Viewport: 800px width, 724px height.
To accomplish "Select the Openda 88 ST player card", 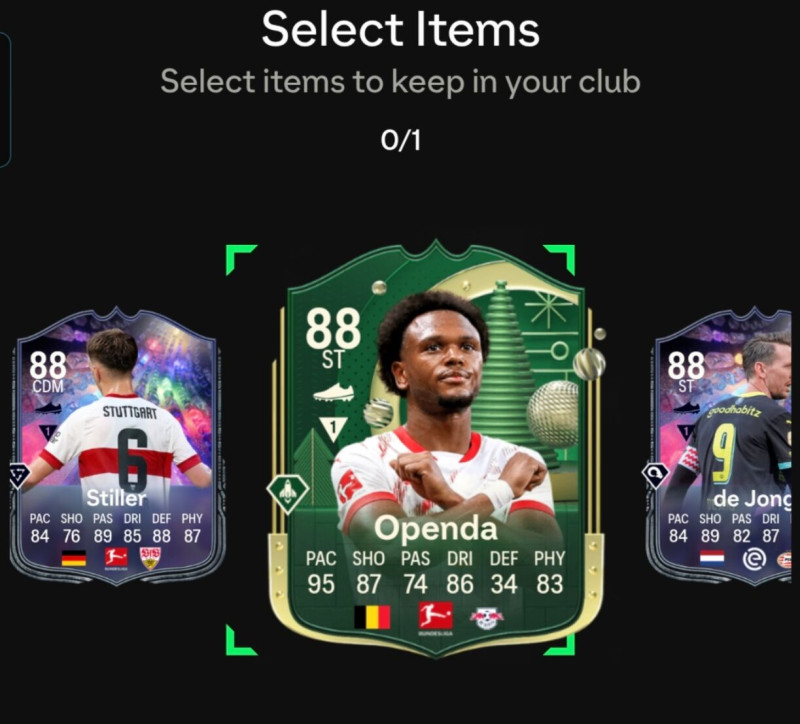I will [436, 449].
